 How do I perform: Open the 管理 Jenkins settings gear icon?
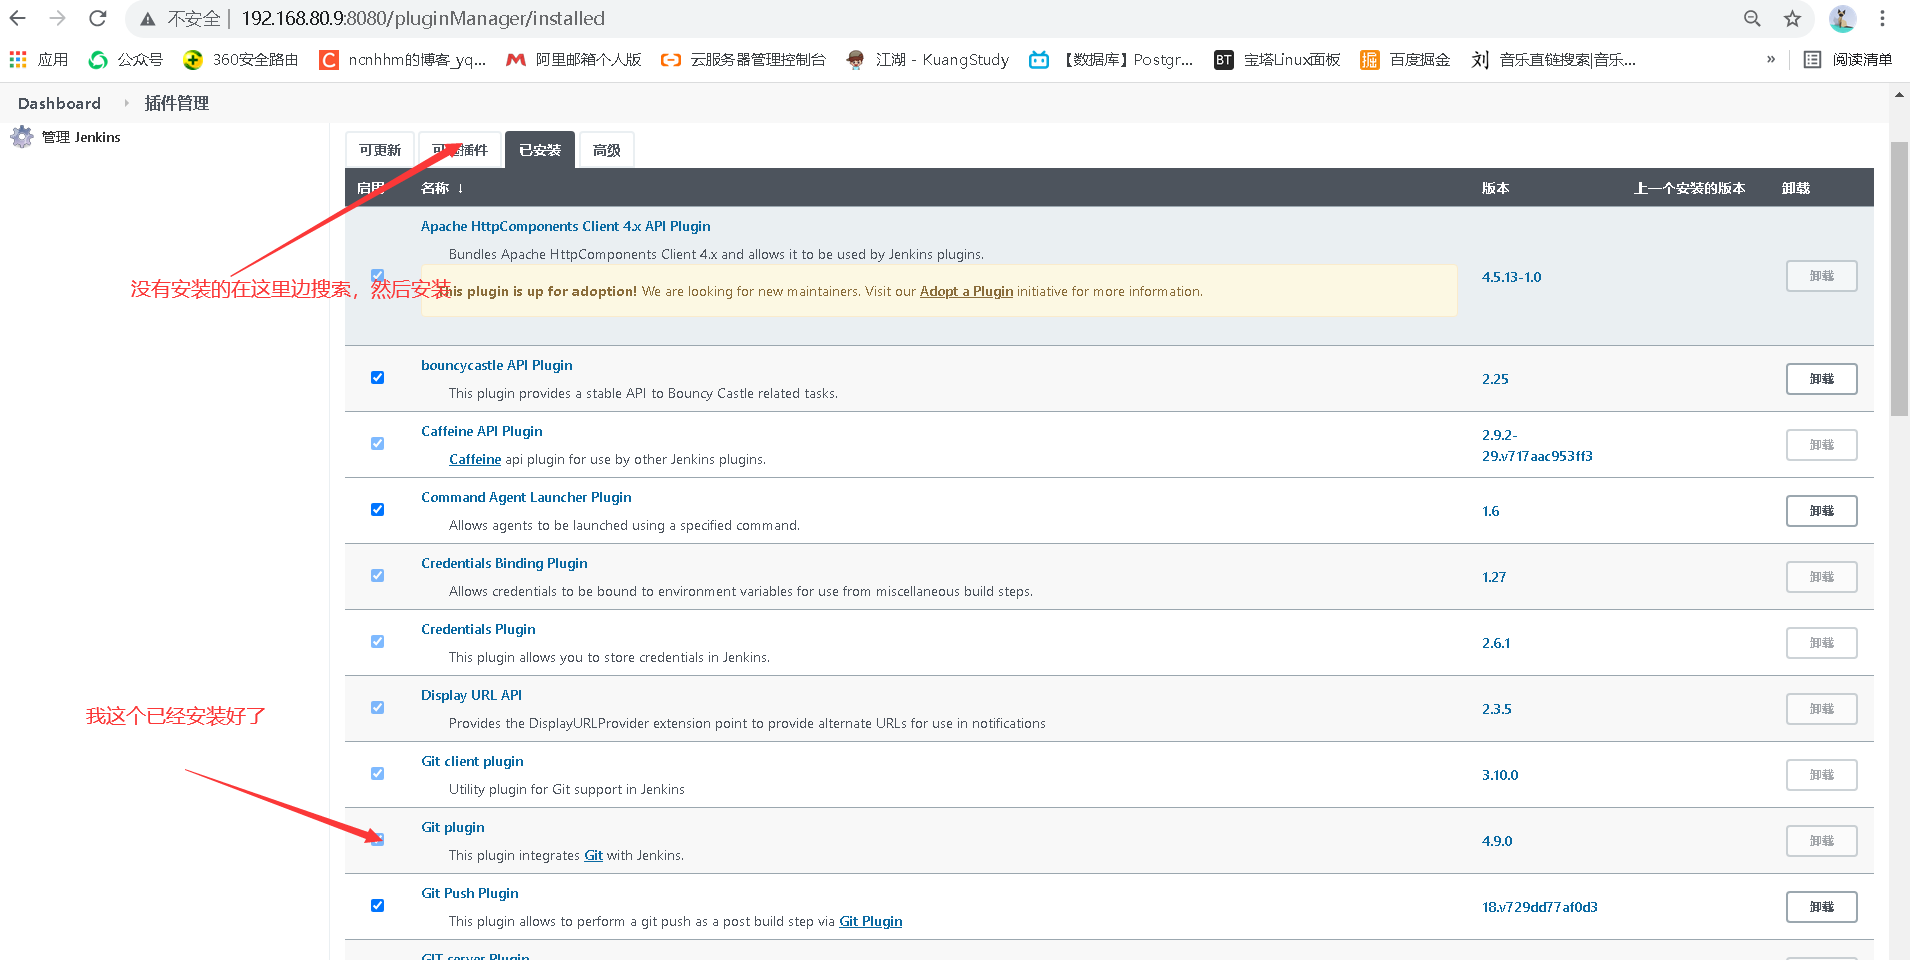pyautogui.click(x=21, y=137)
